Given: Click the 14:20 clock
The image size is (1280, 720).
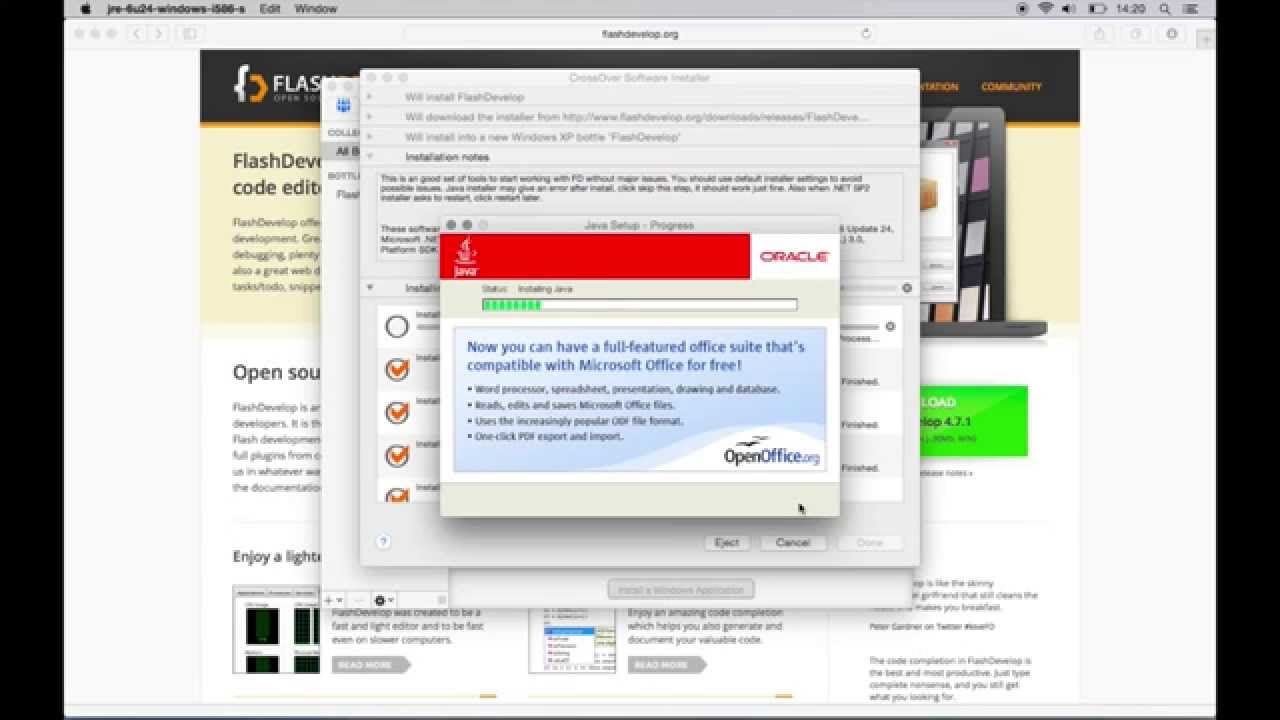Looking at the screenshot, I should click(x=1130, y=8).
